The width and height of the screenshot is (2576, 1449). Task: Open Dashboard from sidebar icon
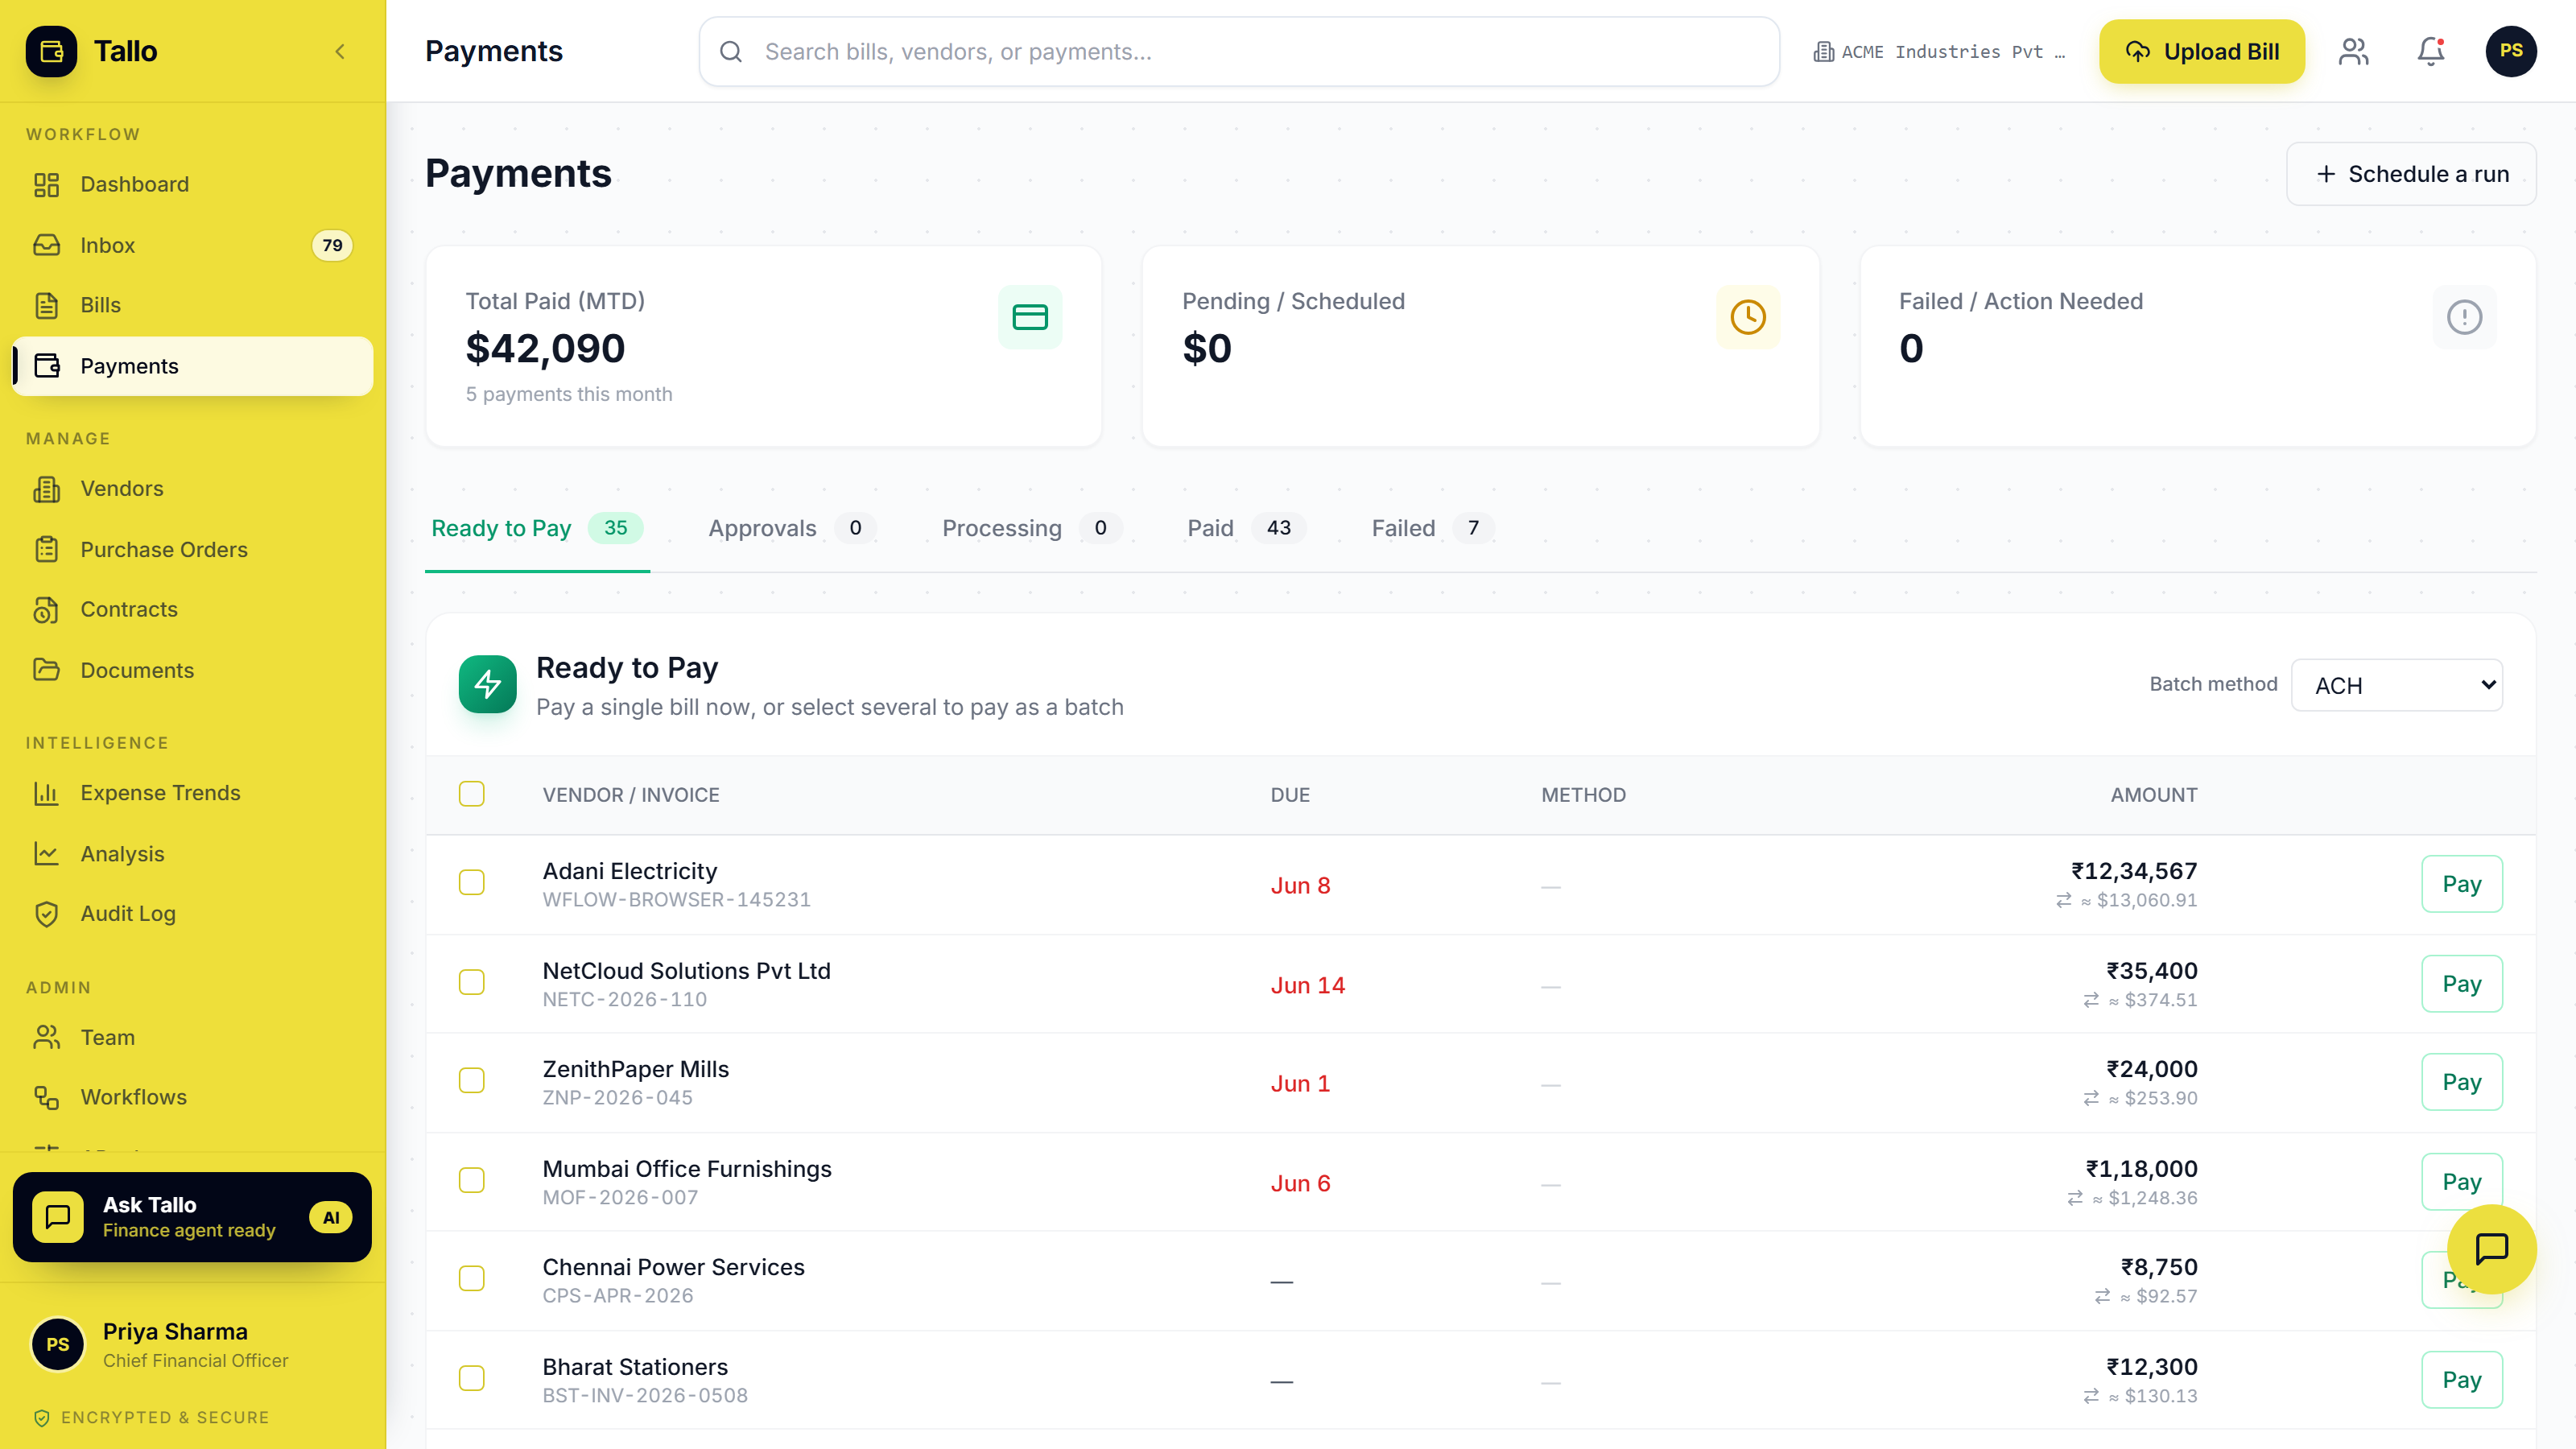coord(47,184)
